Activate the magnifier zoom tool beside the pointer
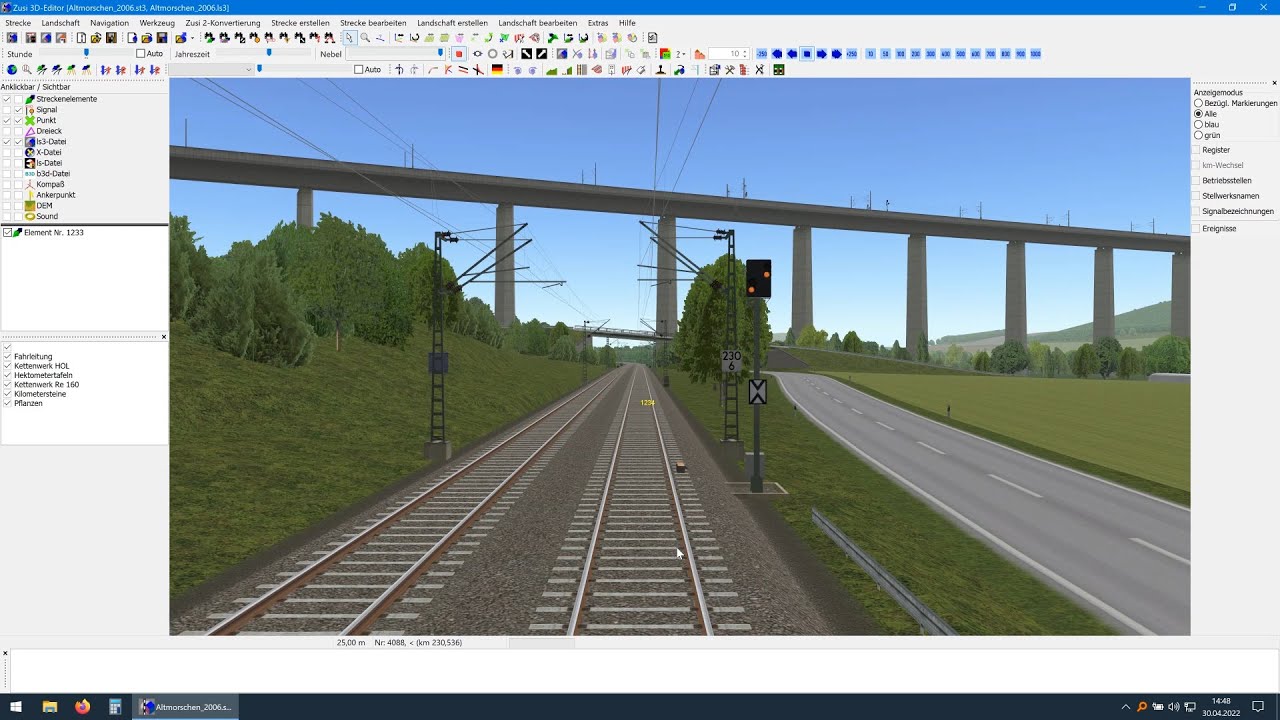The width and height of the screenshot is (1280, 720). tap(365, 38)
